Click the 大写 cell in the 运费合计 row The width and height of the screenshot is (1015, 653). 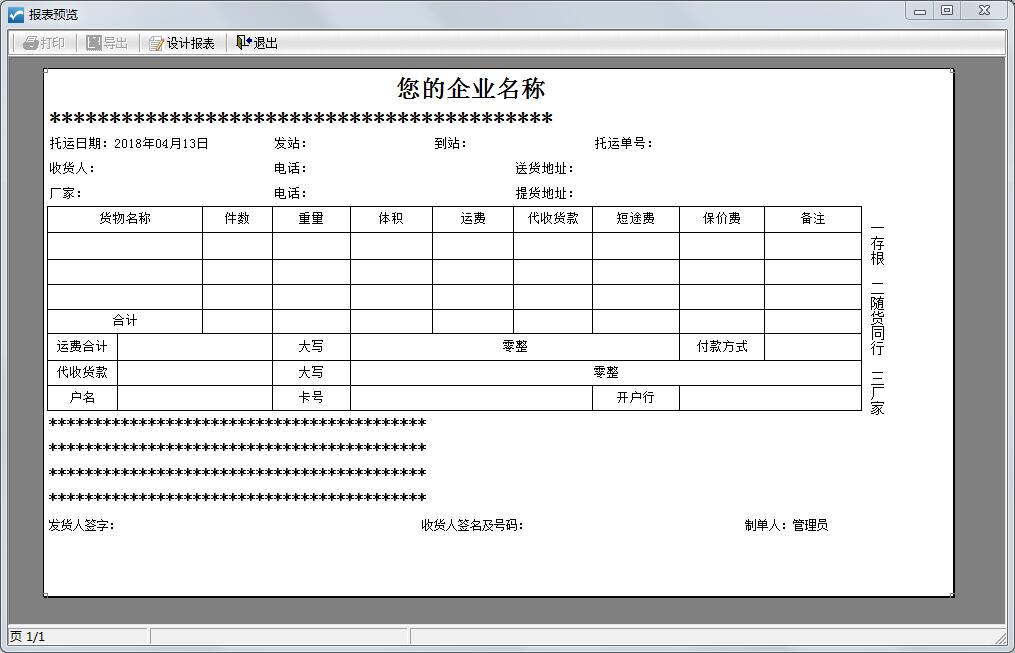pyautogui.click(x=311, y=347)
